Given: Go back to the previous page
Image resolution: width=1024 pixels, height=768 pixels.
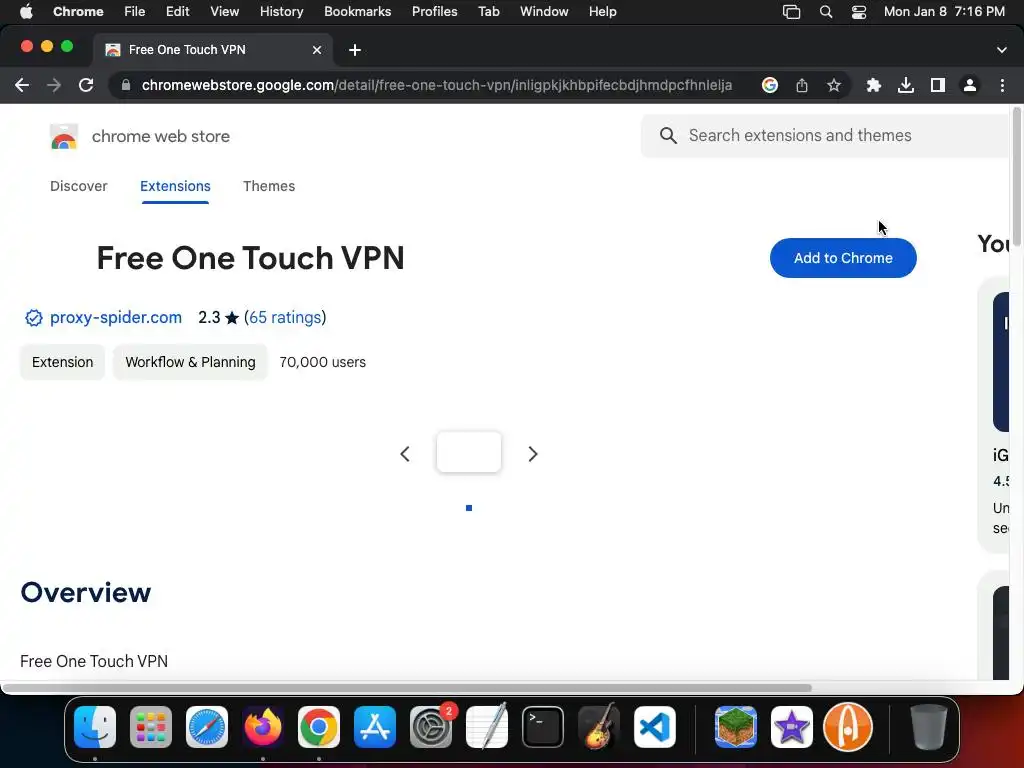Looking at the screenshot, I should click(x=22, y=85).
